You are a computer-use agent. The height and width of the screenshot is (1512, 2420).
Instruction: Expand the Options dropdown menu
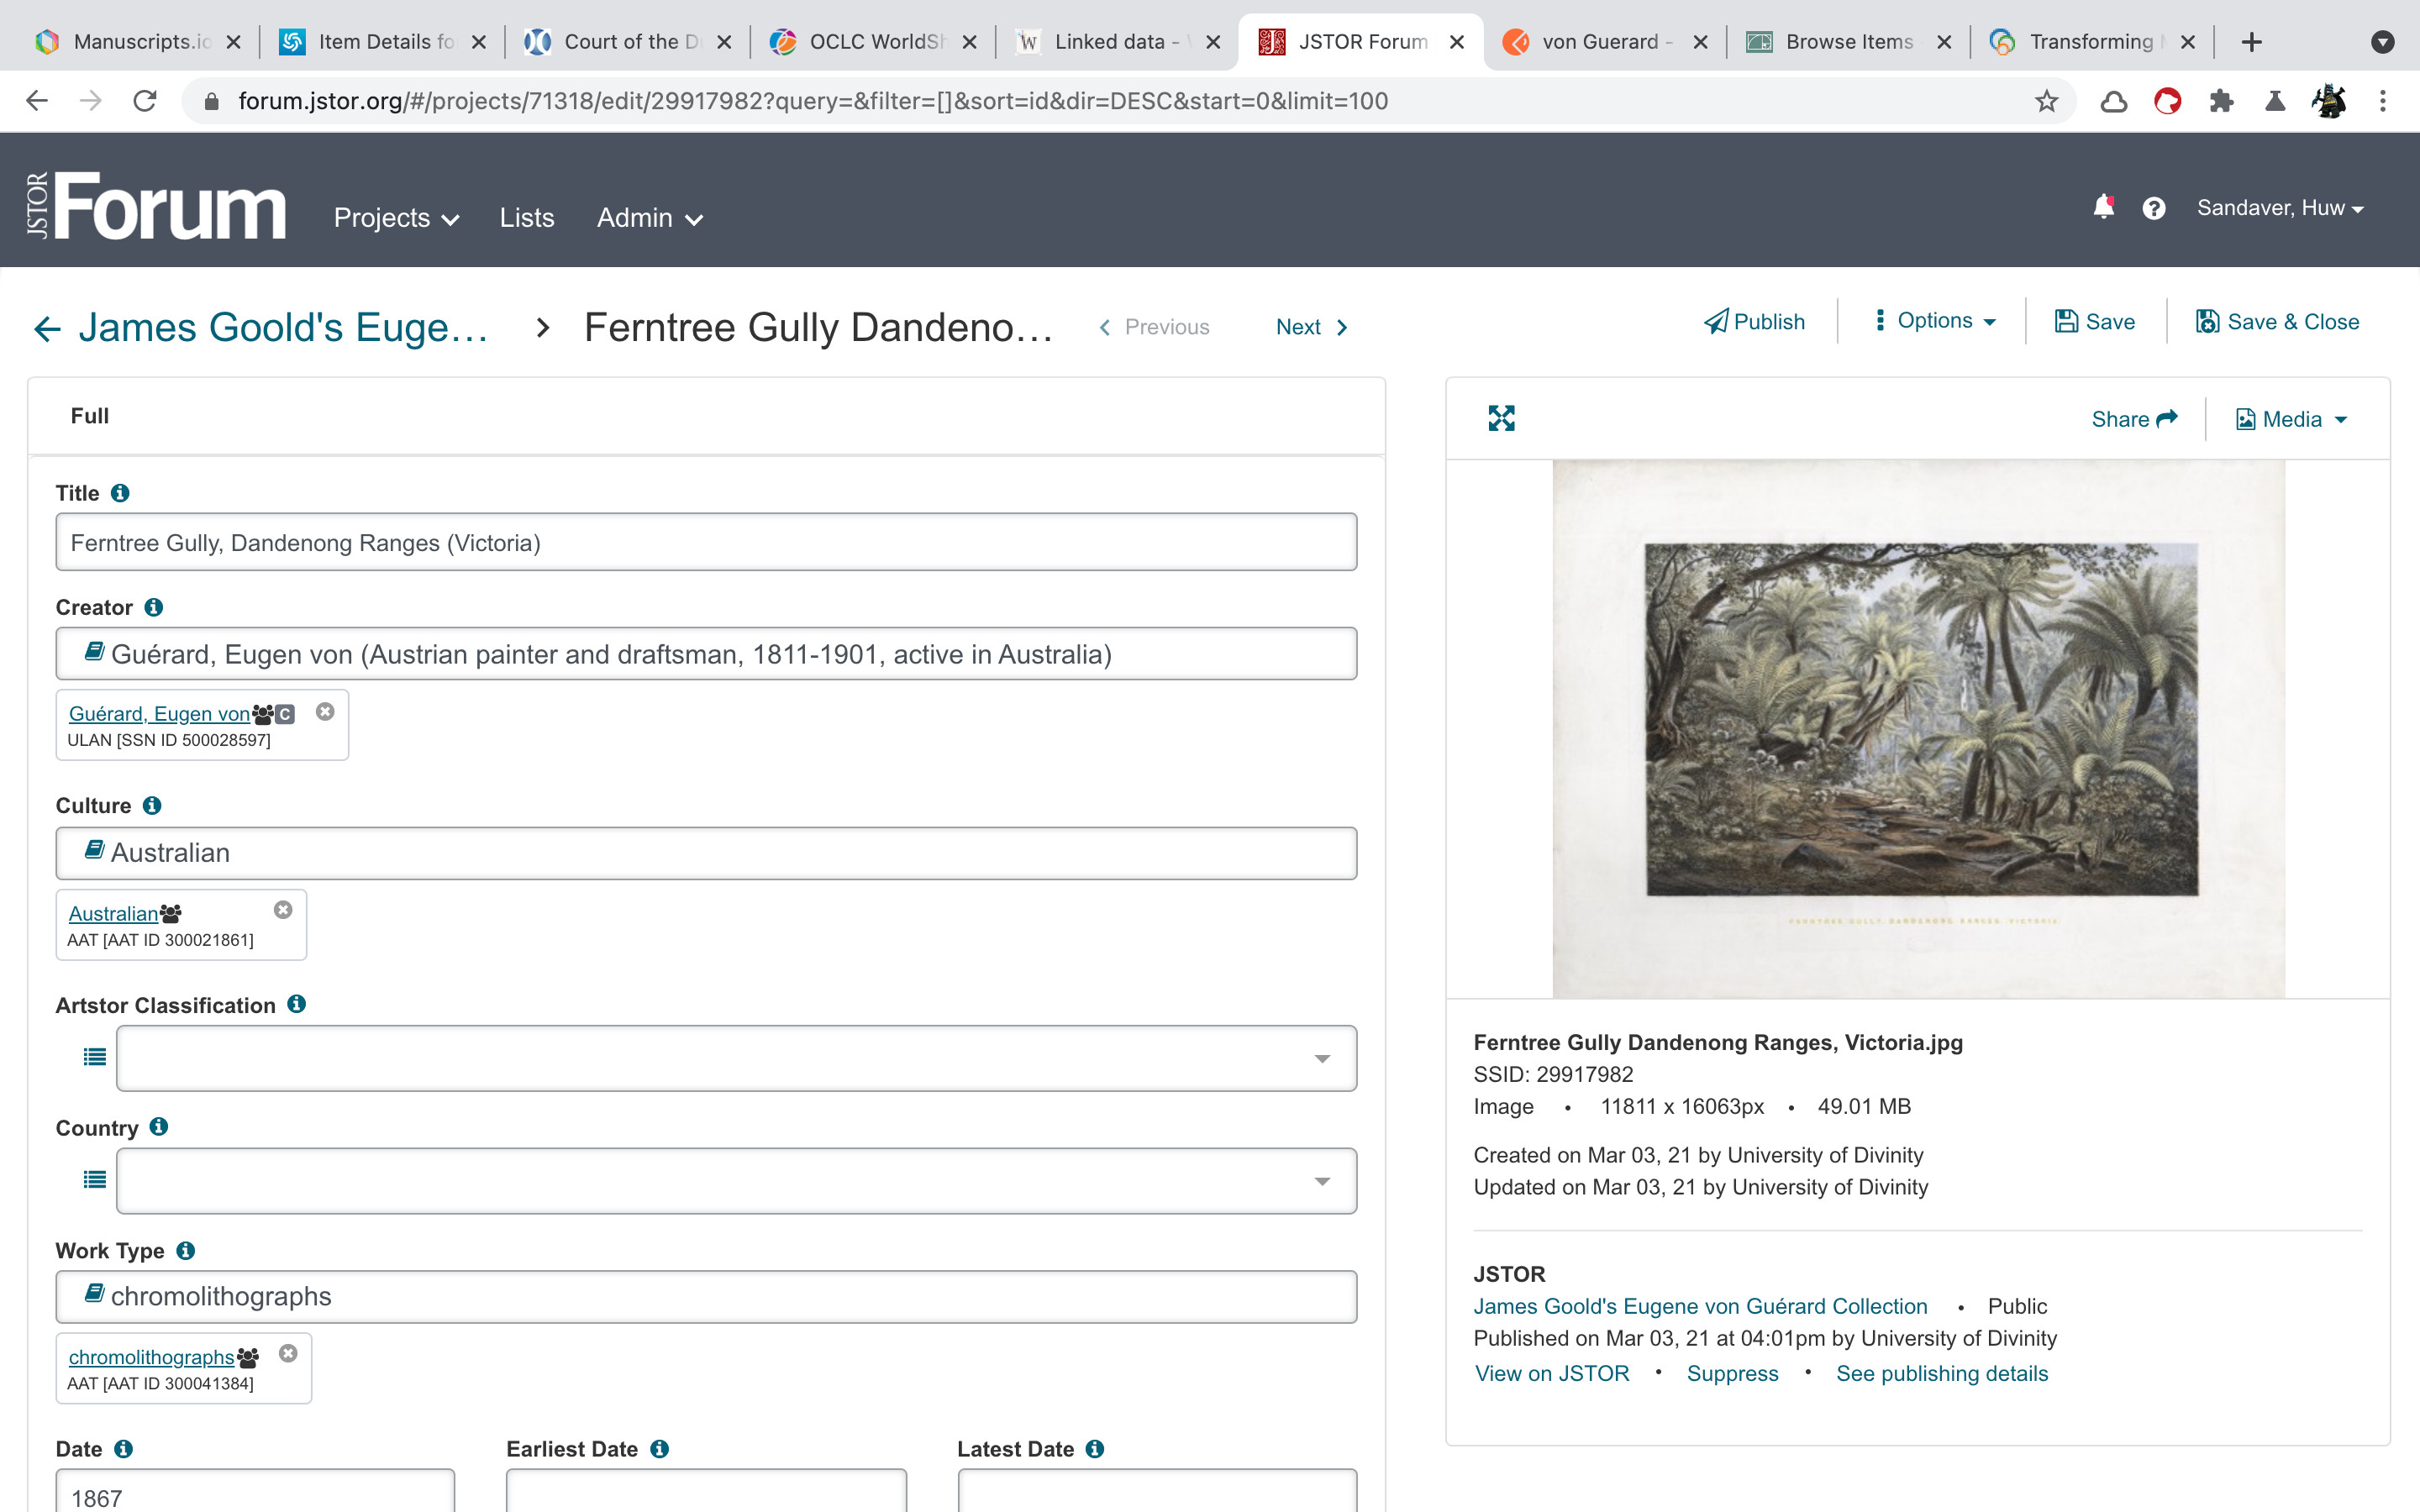tap(1934, 321)
